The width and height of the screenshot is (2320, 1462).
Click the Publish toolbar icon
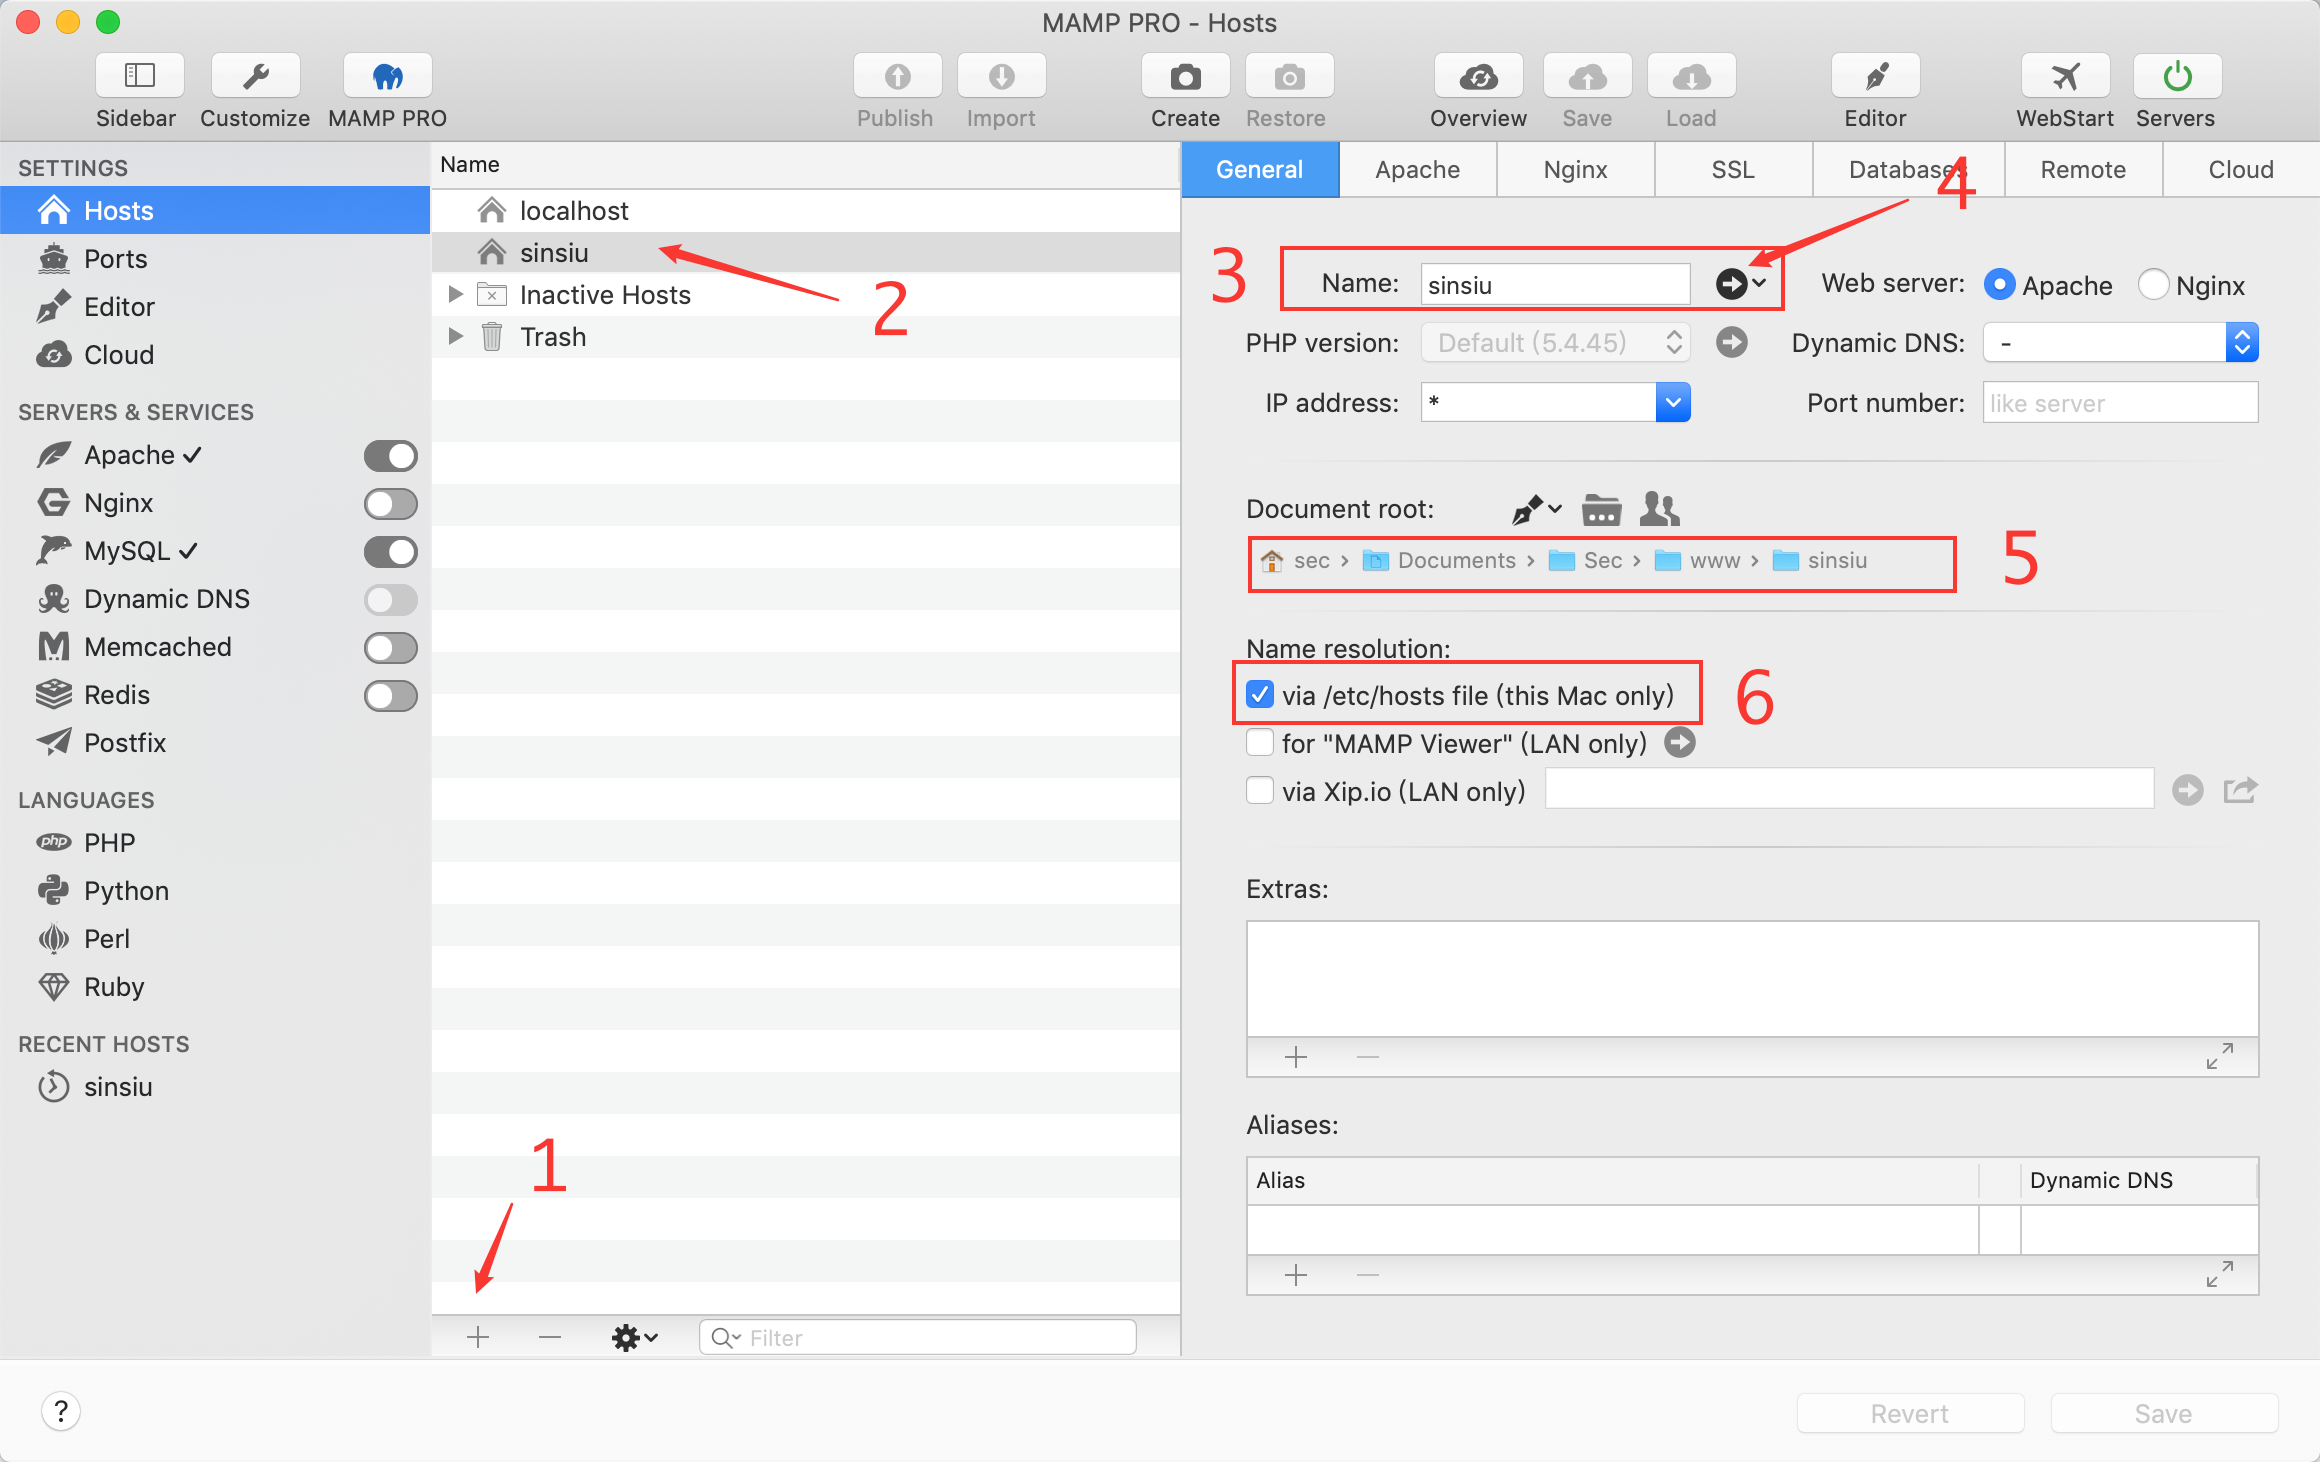pos(897,76)
